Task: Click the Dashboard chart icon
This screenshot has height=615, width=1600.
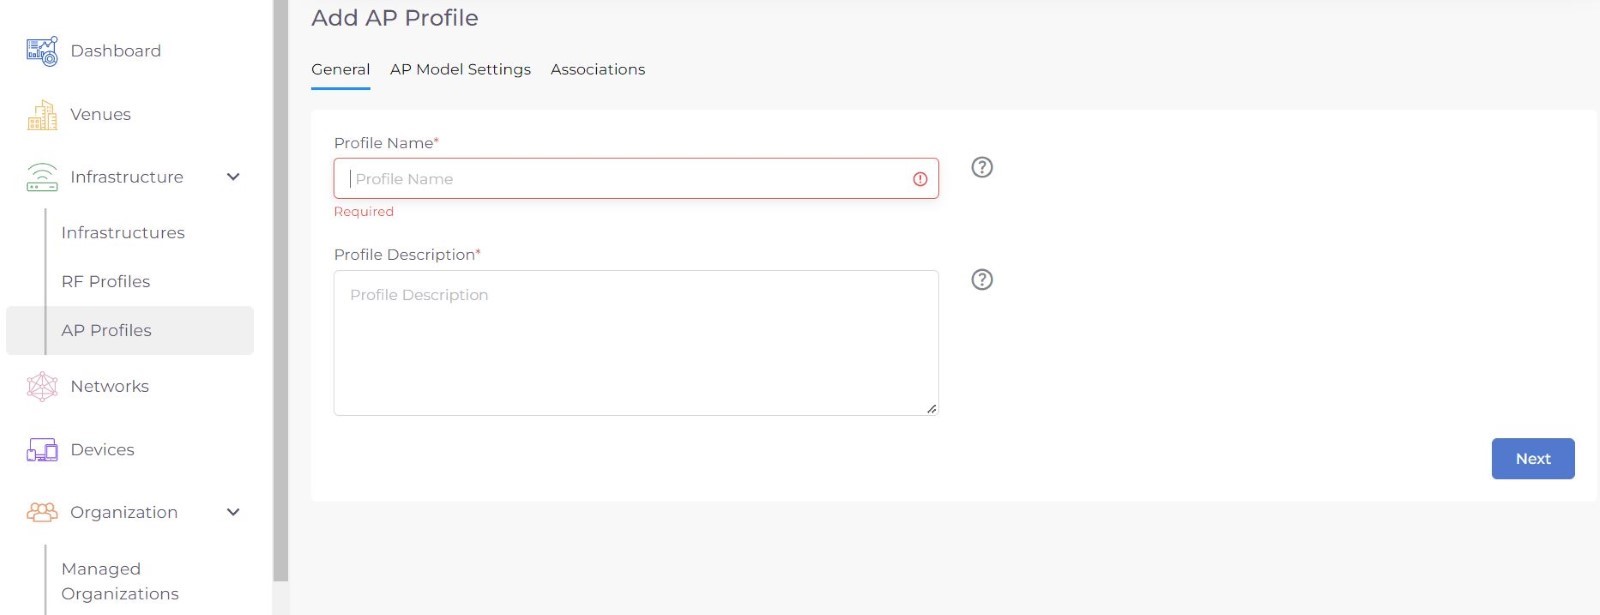Action: [x=42, y=51]
